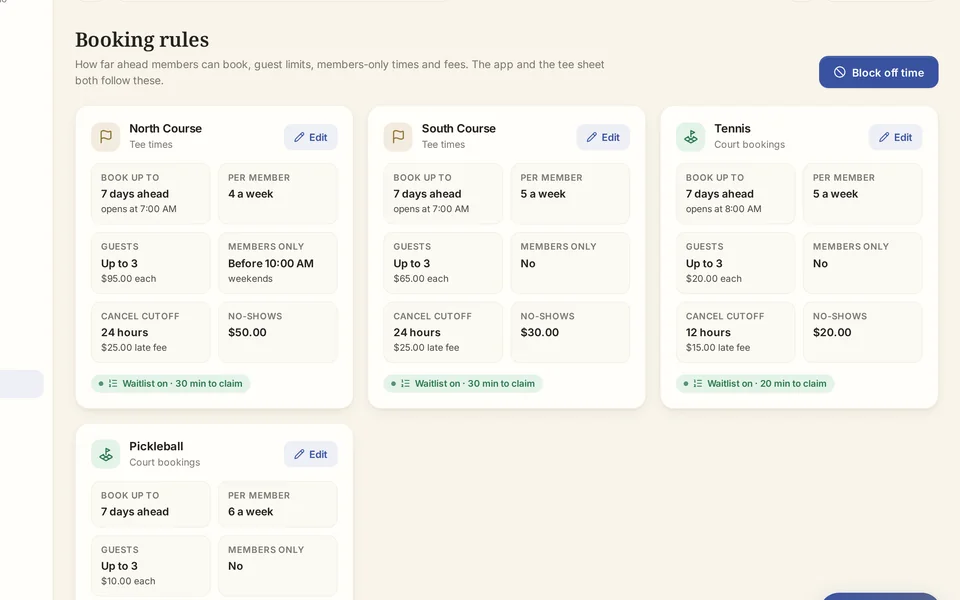Select South Course '5 a week' tile
This screenshot has width=960, height=600.
point(570,193)
